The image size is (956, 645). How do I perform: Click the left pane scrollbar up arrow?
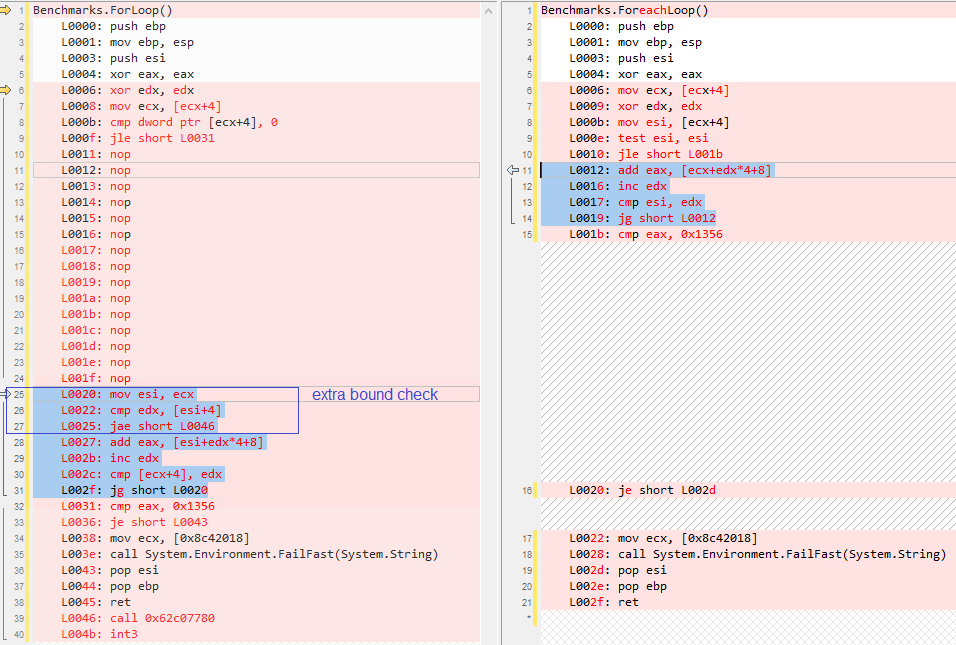point(488,11)
